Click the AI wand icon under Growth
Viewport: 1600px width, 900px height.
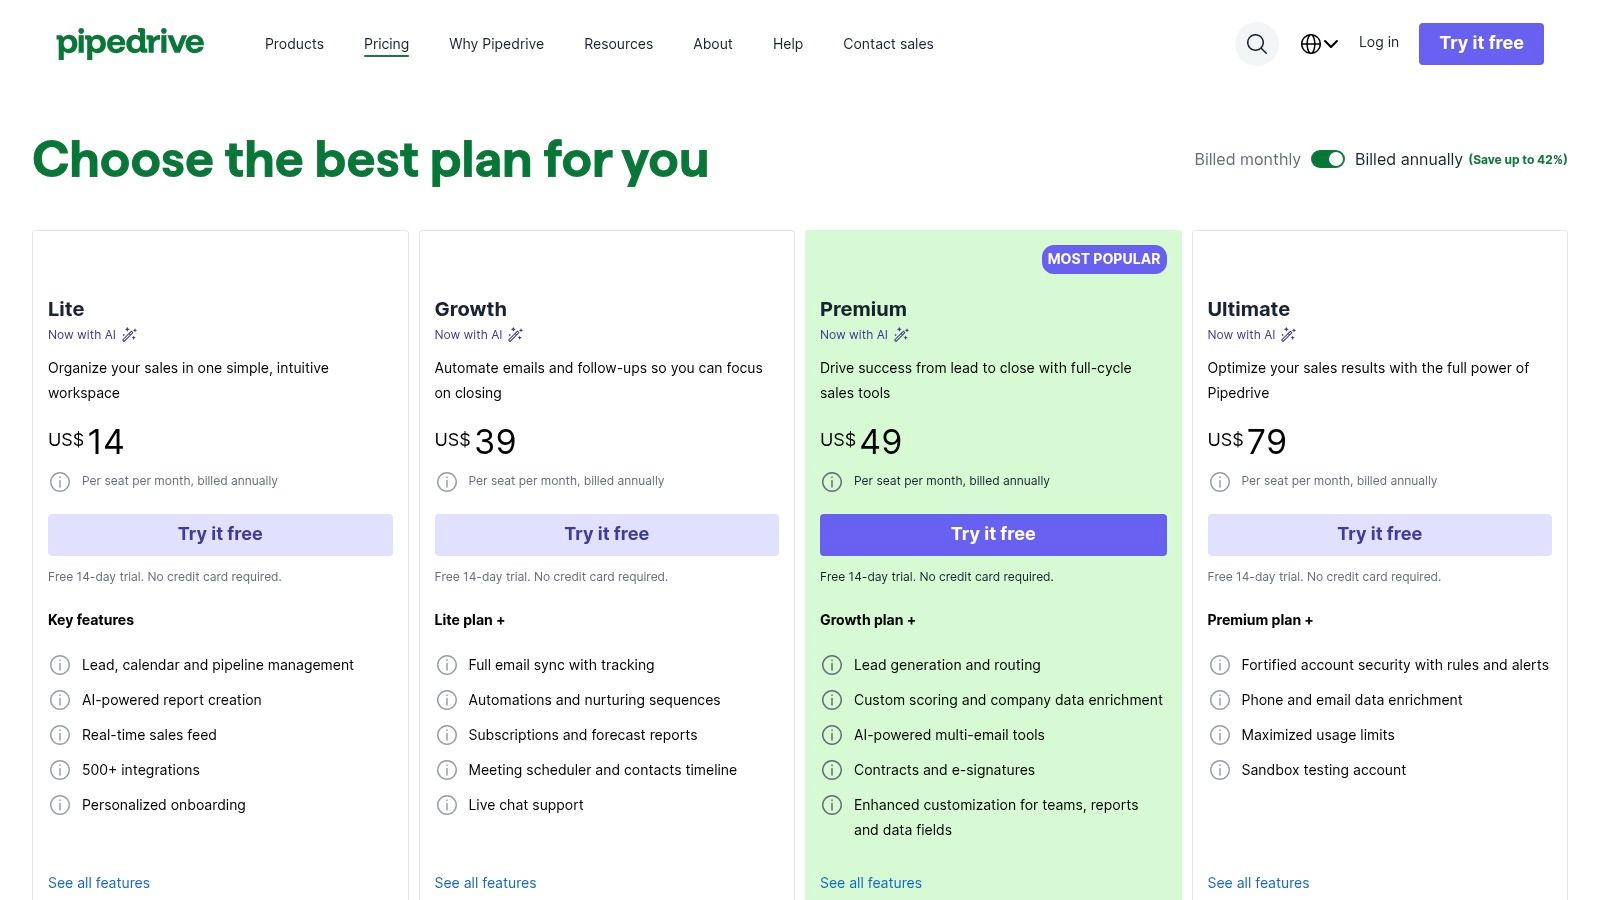pyautogui.click(x=515, y=335)
